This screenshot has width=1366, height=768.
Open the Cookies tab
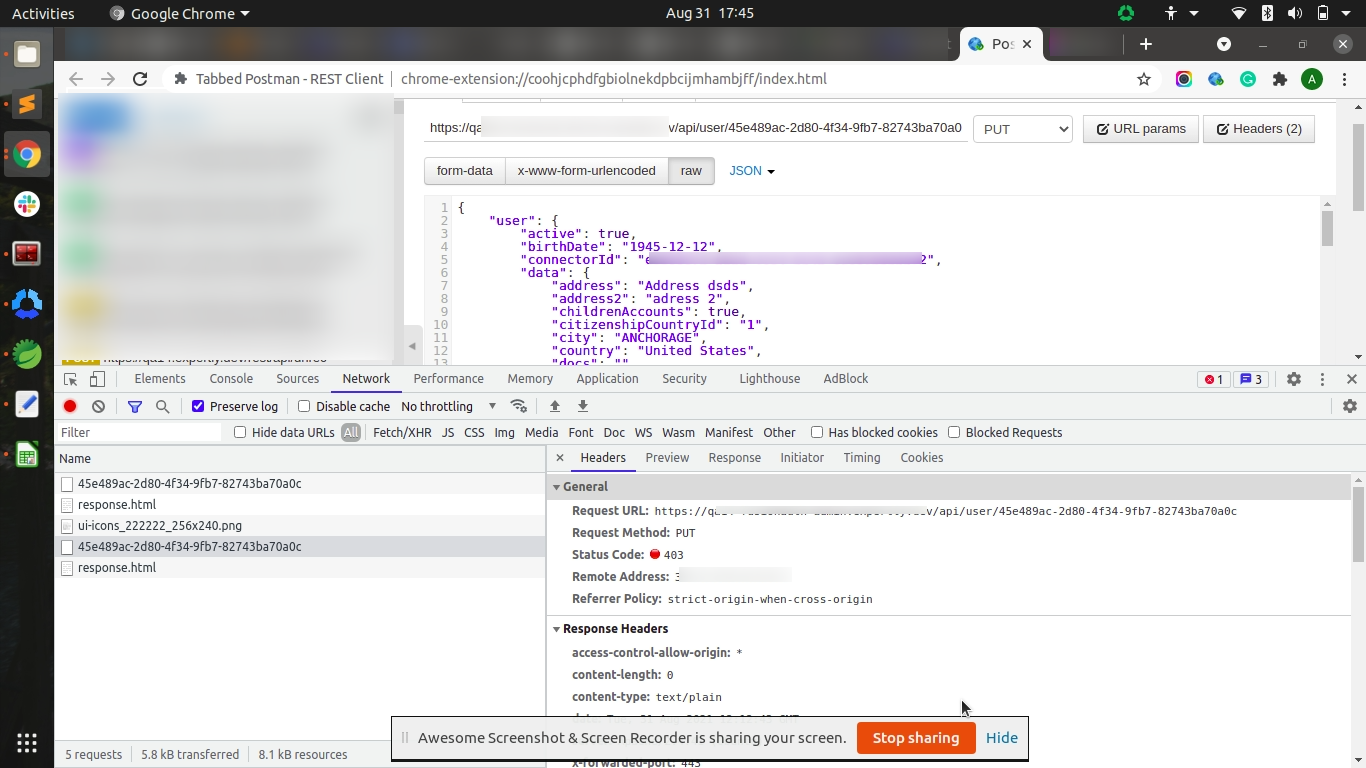click(x=922, y=457)
